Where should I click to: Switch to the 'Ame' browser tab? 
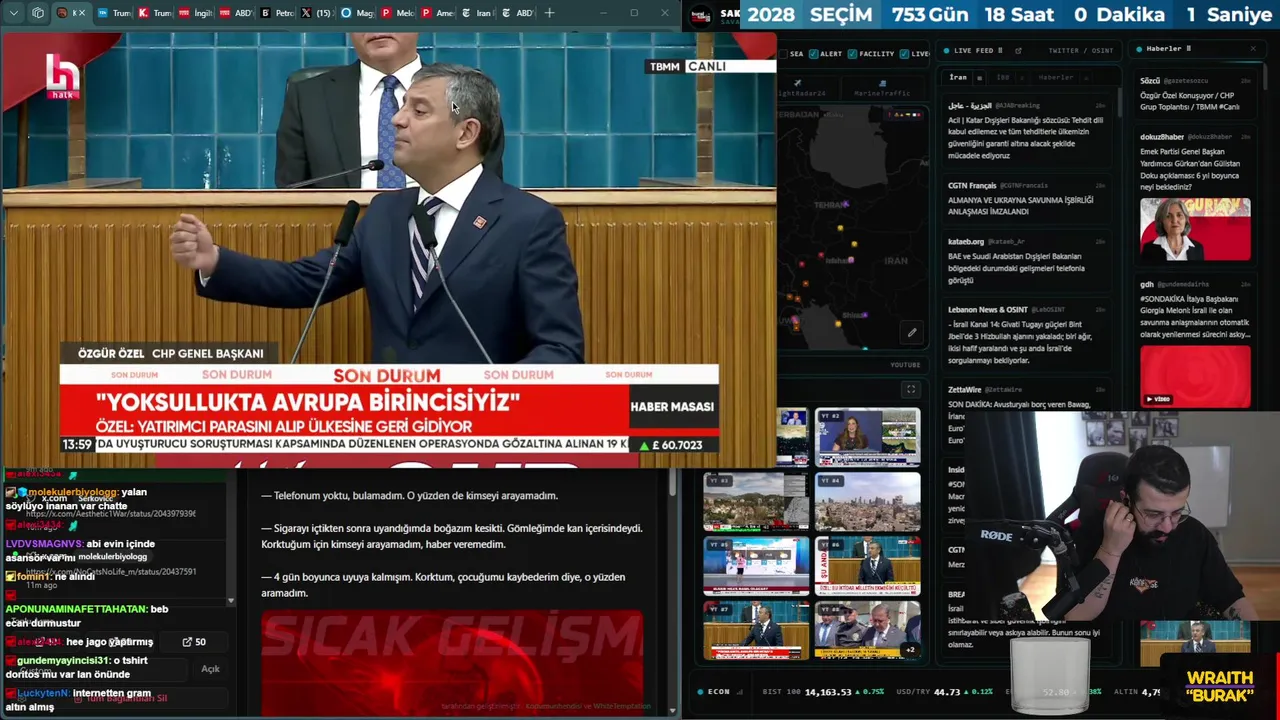(438, 13)
